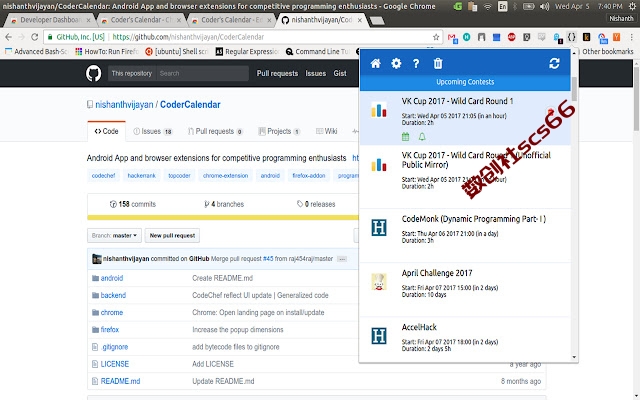Click the popup contest list scrollbar
This screenshot has height=400, width=640.
click(x=574, y=88)
